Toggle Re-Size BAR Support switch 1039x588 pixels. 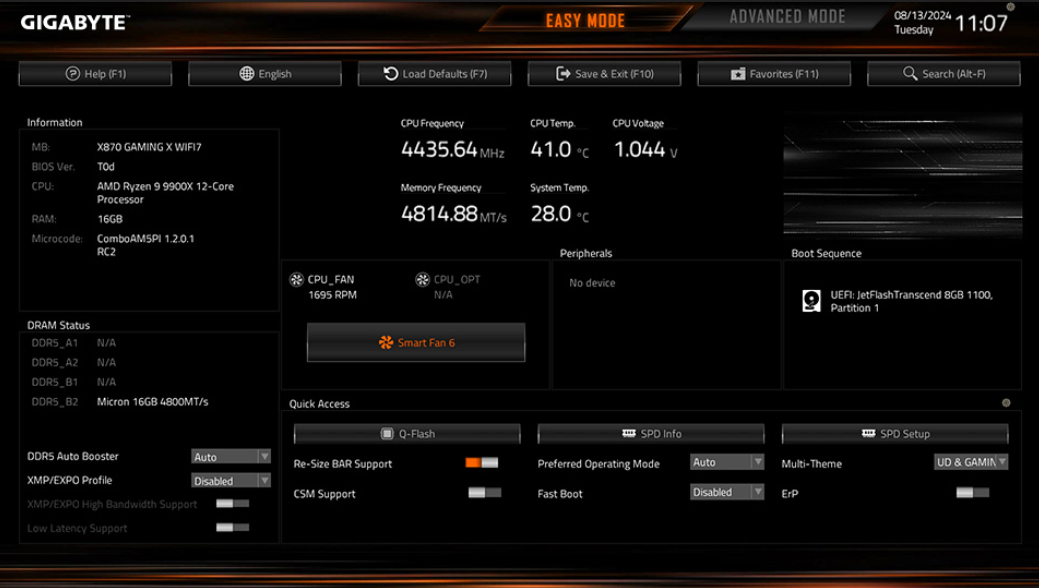(x=482, y=463)
